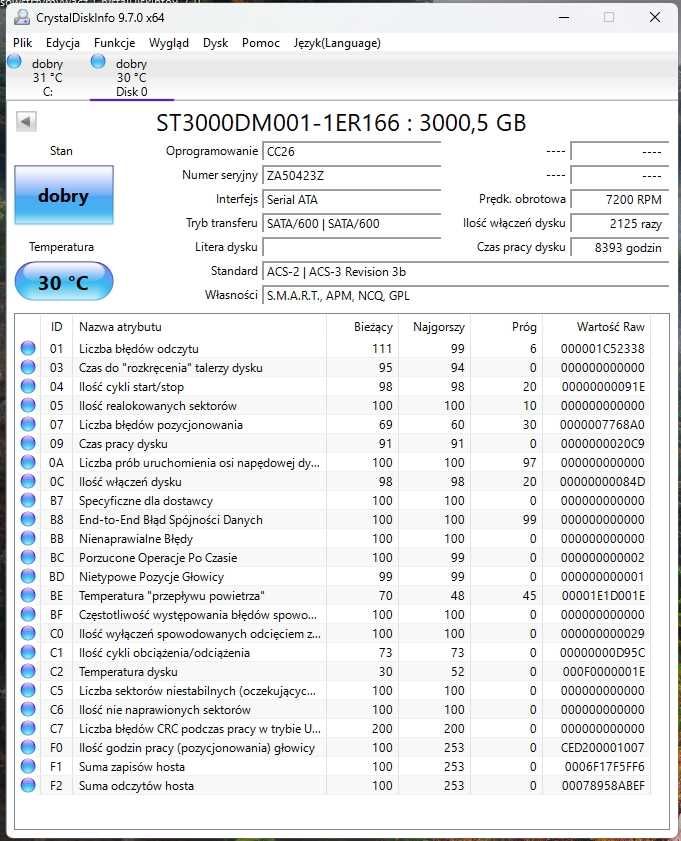Open the Dysk menu

216,43
